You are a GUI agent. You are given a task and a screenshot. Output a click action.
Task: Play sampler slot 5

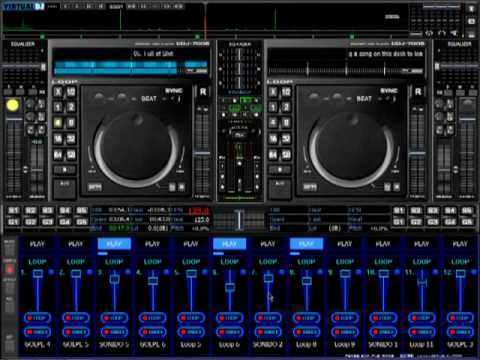[x=191, y=244]
